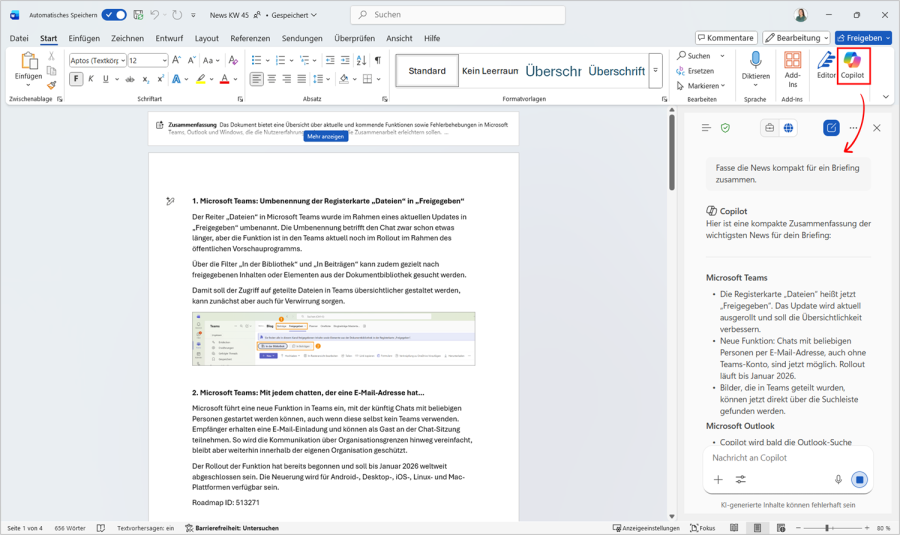Open the Datei menu
Image resolution: width=900 pixels, height=535 pixels.
(x=19, y=38)
